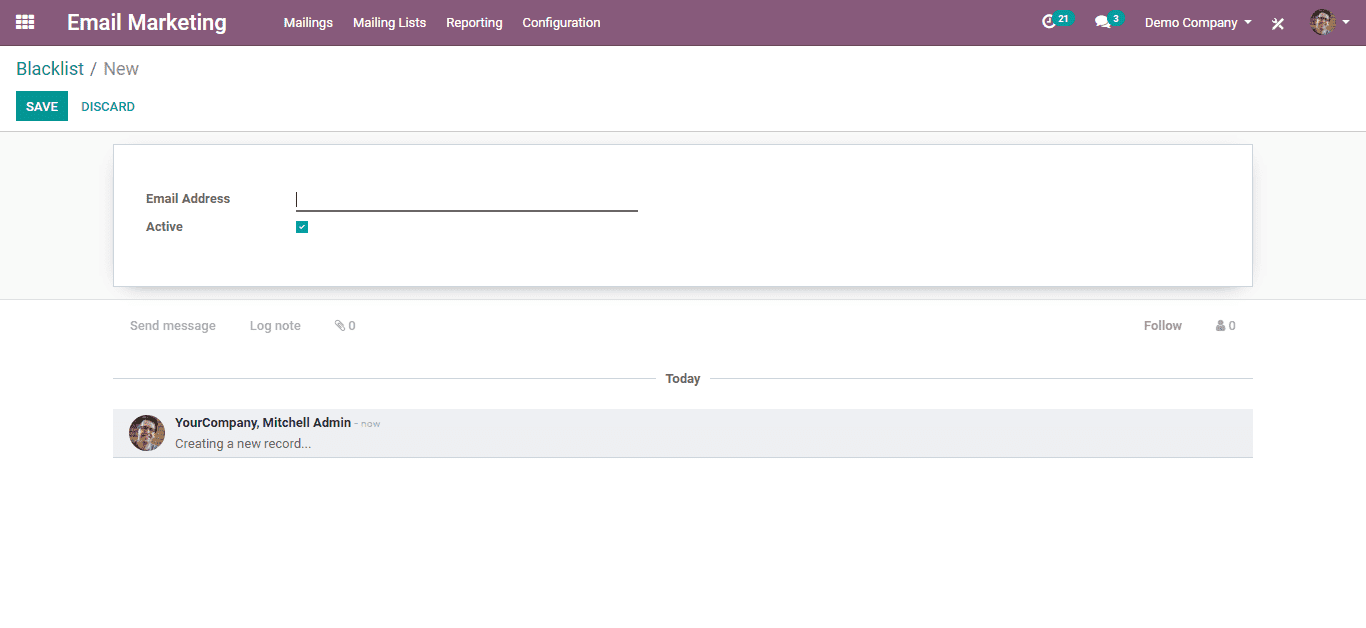
Task: Open the apps grid menu icon
Action: (x=25, y=22)
